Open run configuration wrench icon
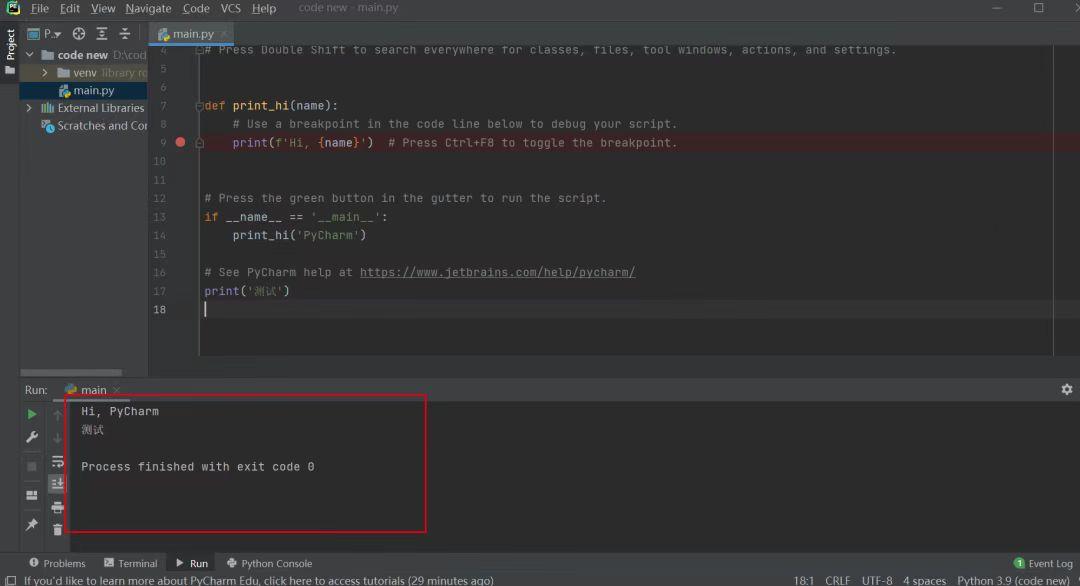Image resolution: width=1080 pixels, height=586 pixels. click(32, 437)
